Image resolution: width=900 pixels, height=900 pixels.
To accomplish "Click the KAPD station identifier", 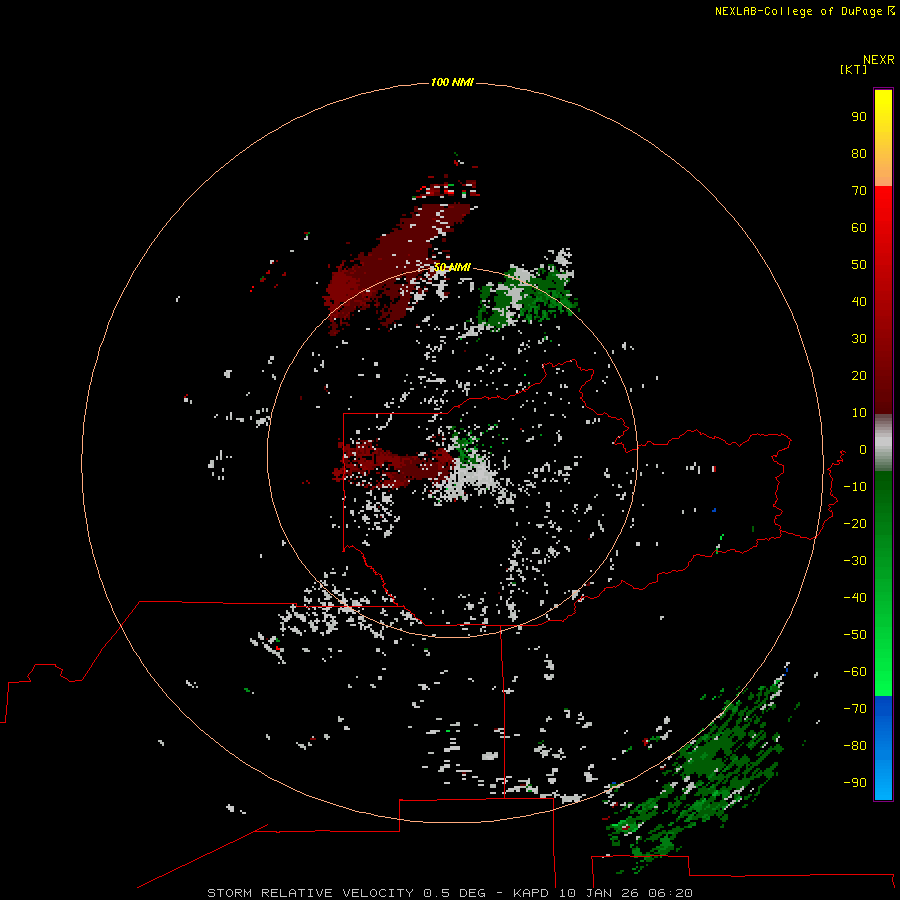I will tap(532, 893).
